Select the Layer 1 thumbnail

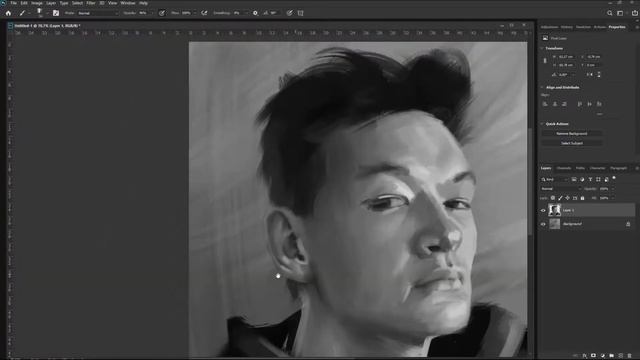pos(554,210)
